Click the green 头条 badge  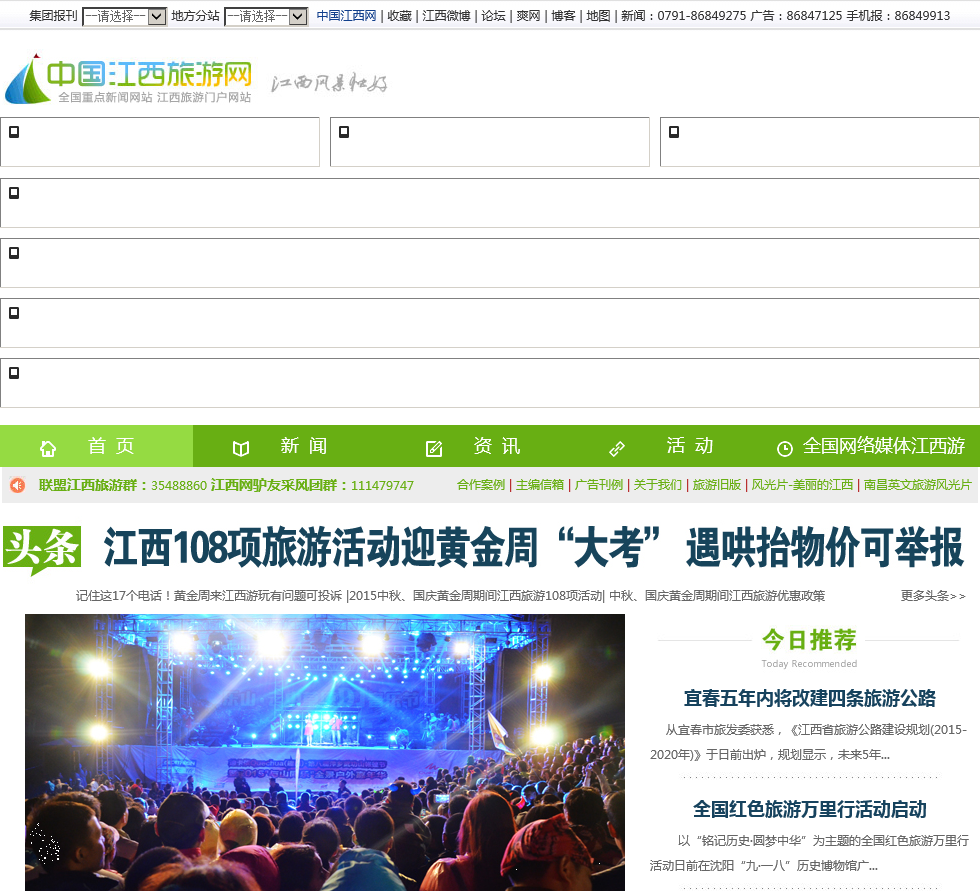pyautogui.click(x=42, y=549)
